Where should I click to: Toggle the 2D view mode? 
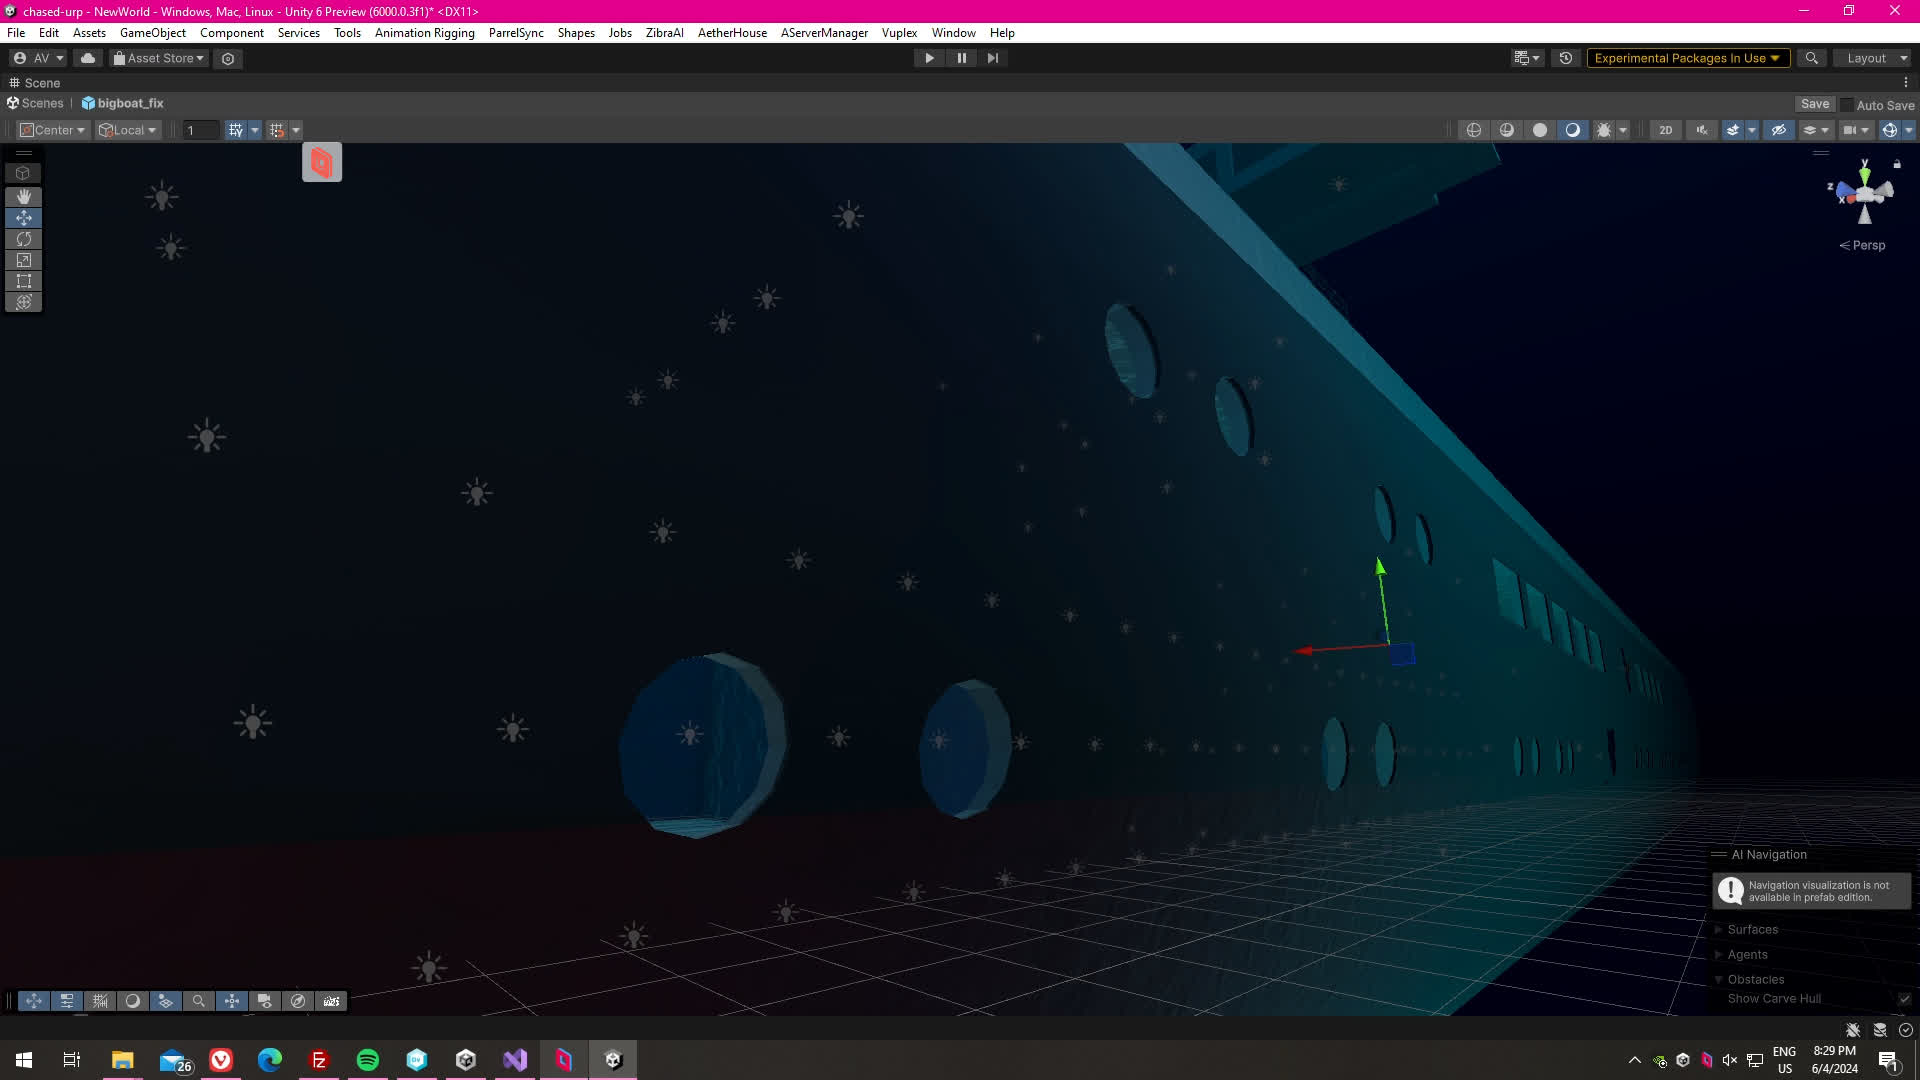(1665, 130)
